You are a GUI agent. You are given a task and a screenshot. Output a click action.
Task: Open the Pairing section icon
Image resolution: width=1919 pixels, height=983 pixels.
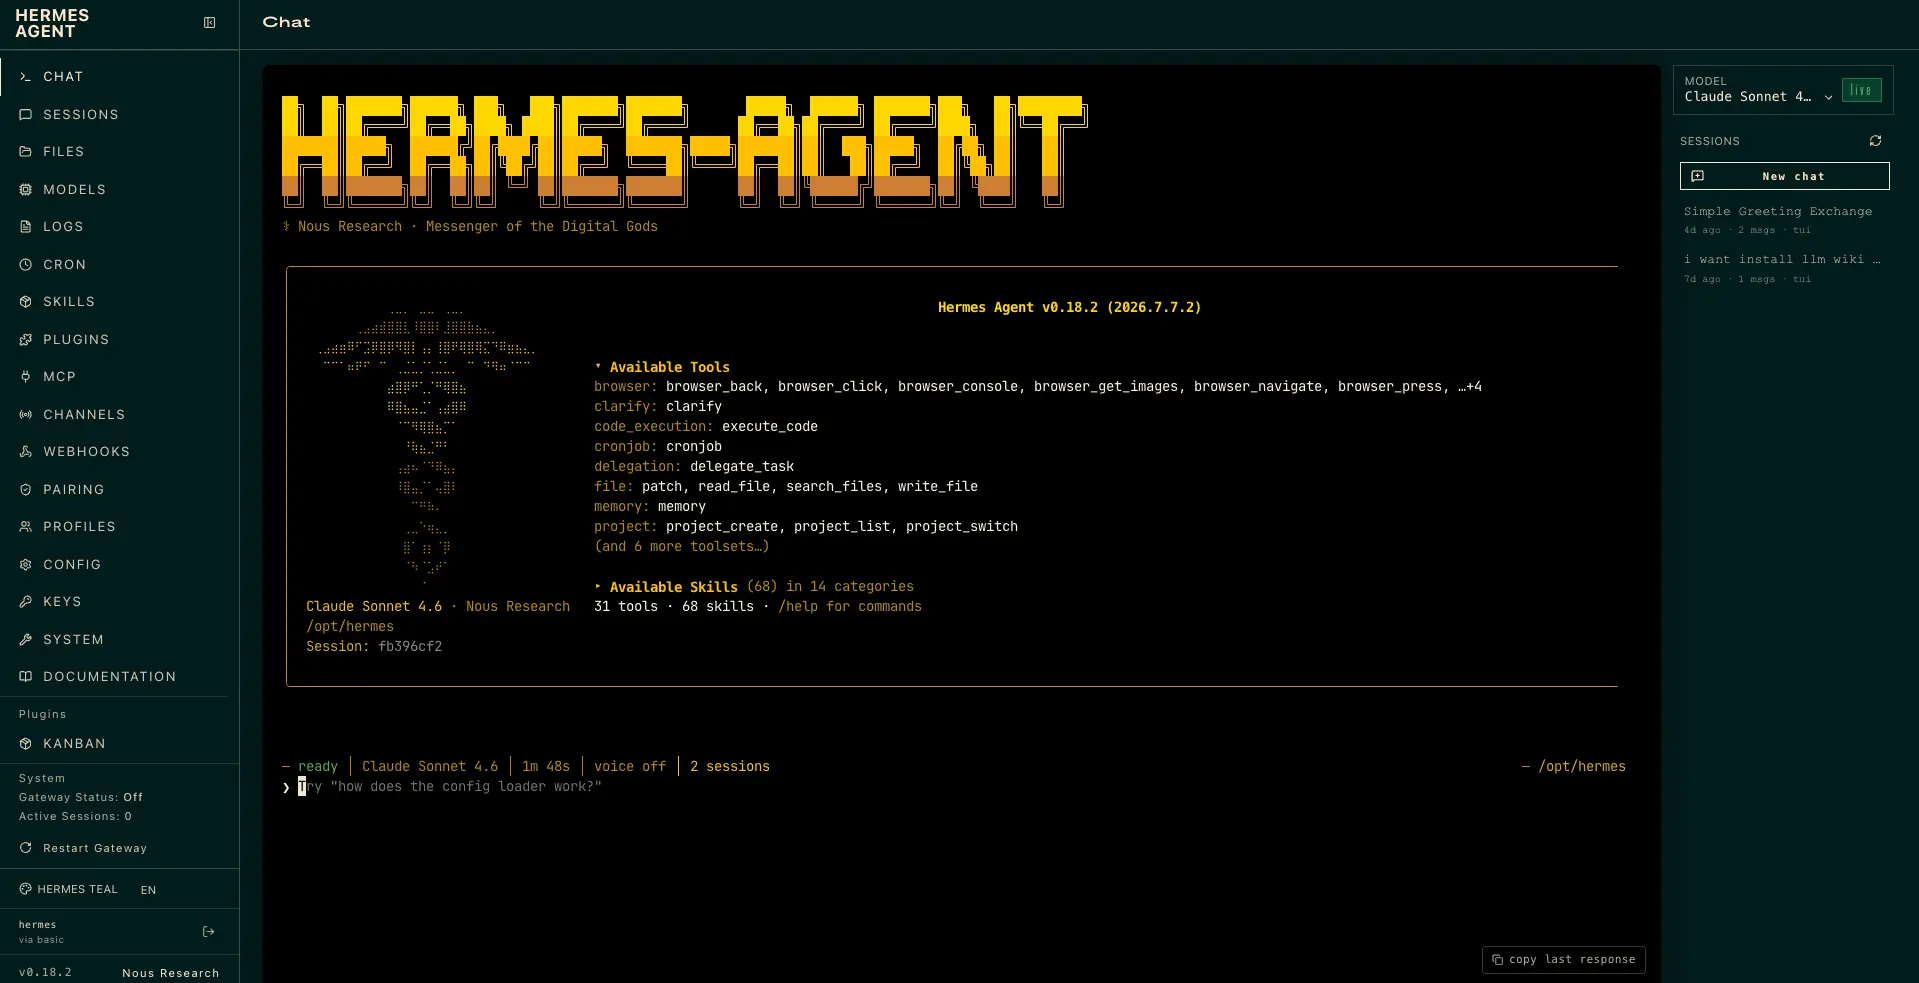(x=26, y=489)
